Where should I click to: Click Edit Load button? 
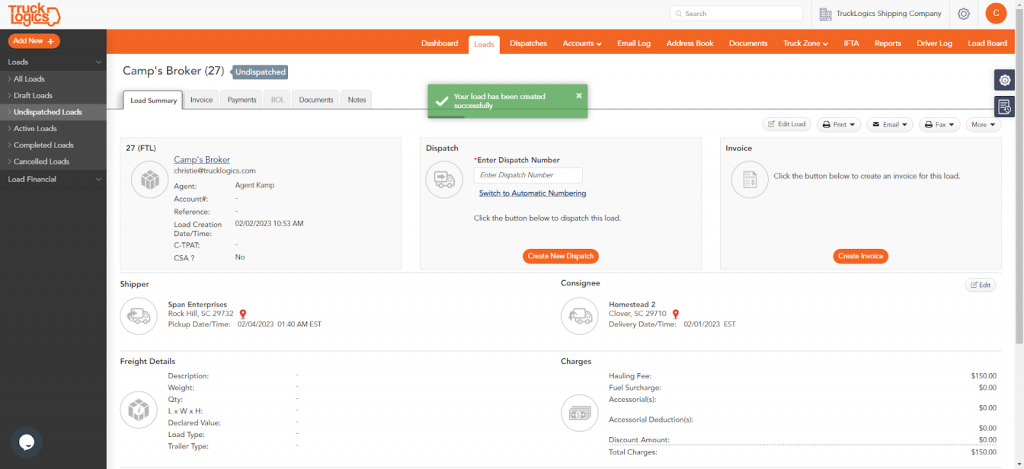(787, 124)
